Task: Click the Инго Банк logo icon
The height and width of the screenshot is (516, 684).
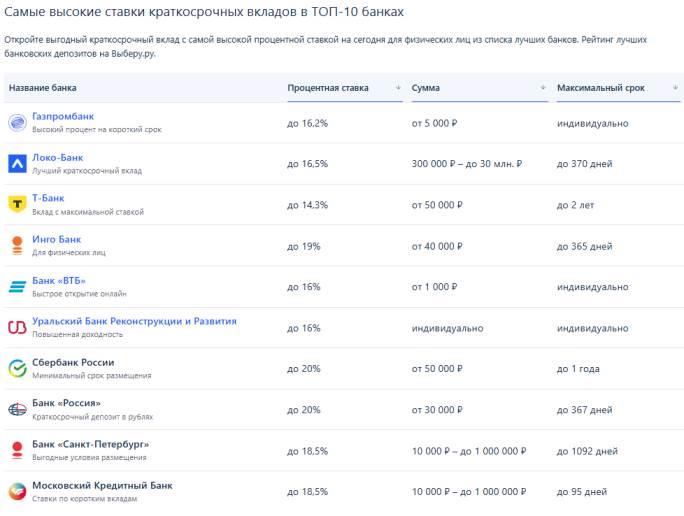Action: coord(17,245)
